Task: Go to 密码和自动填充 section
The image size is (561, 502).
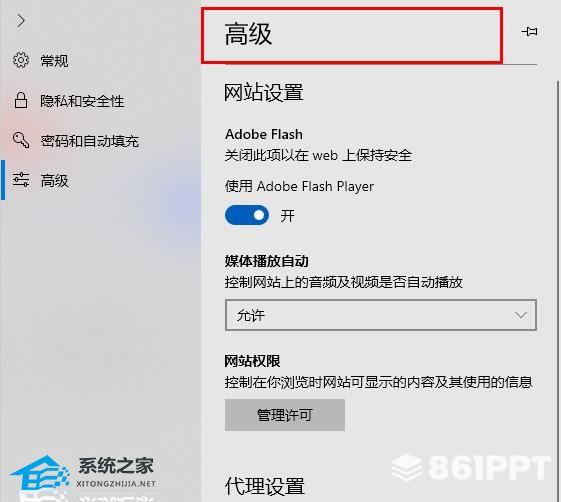Action: click(89, 140)
